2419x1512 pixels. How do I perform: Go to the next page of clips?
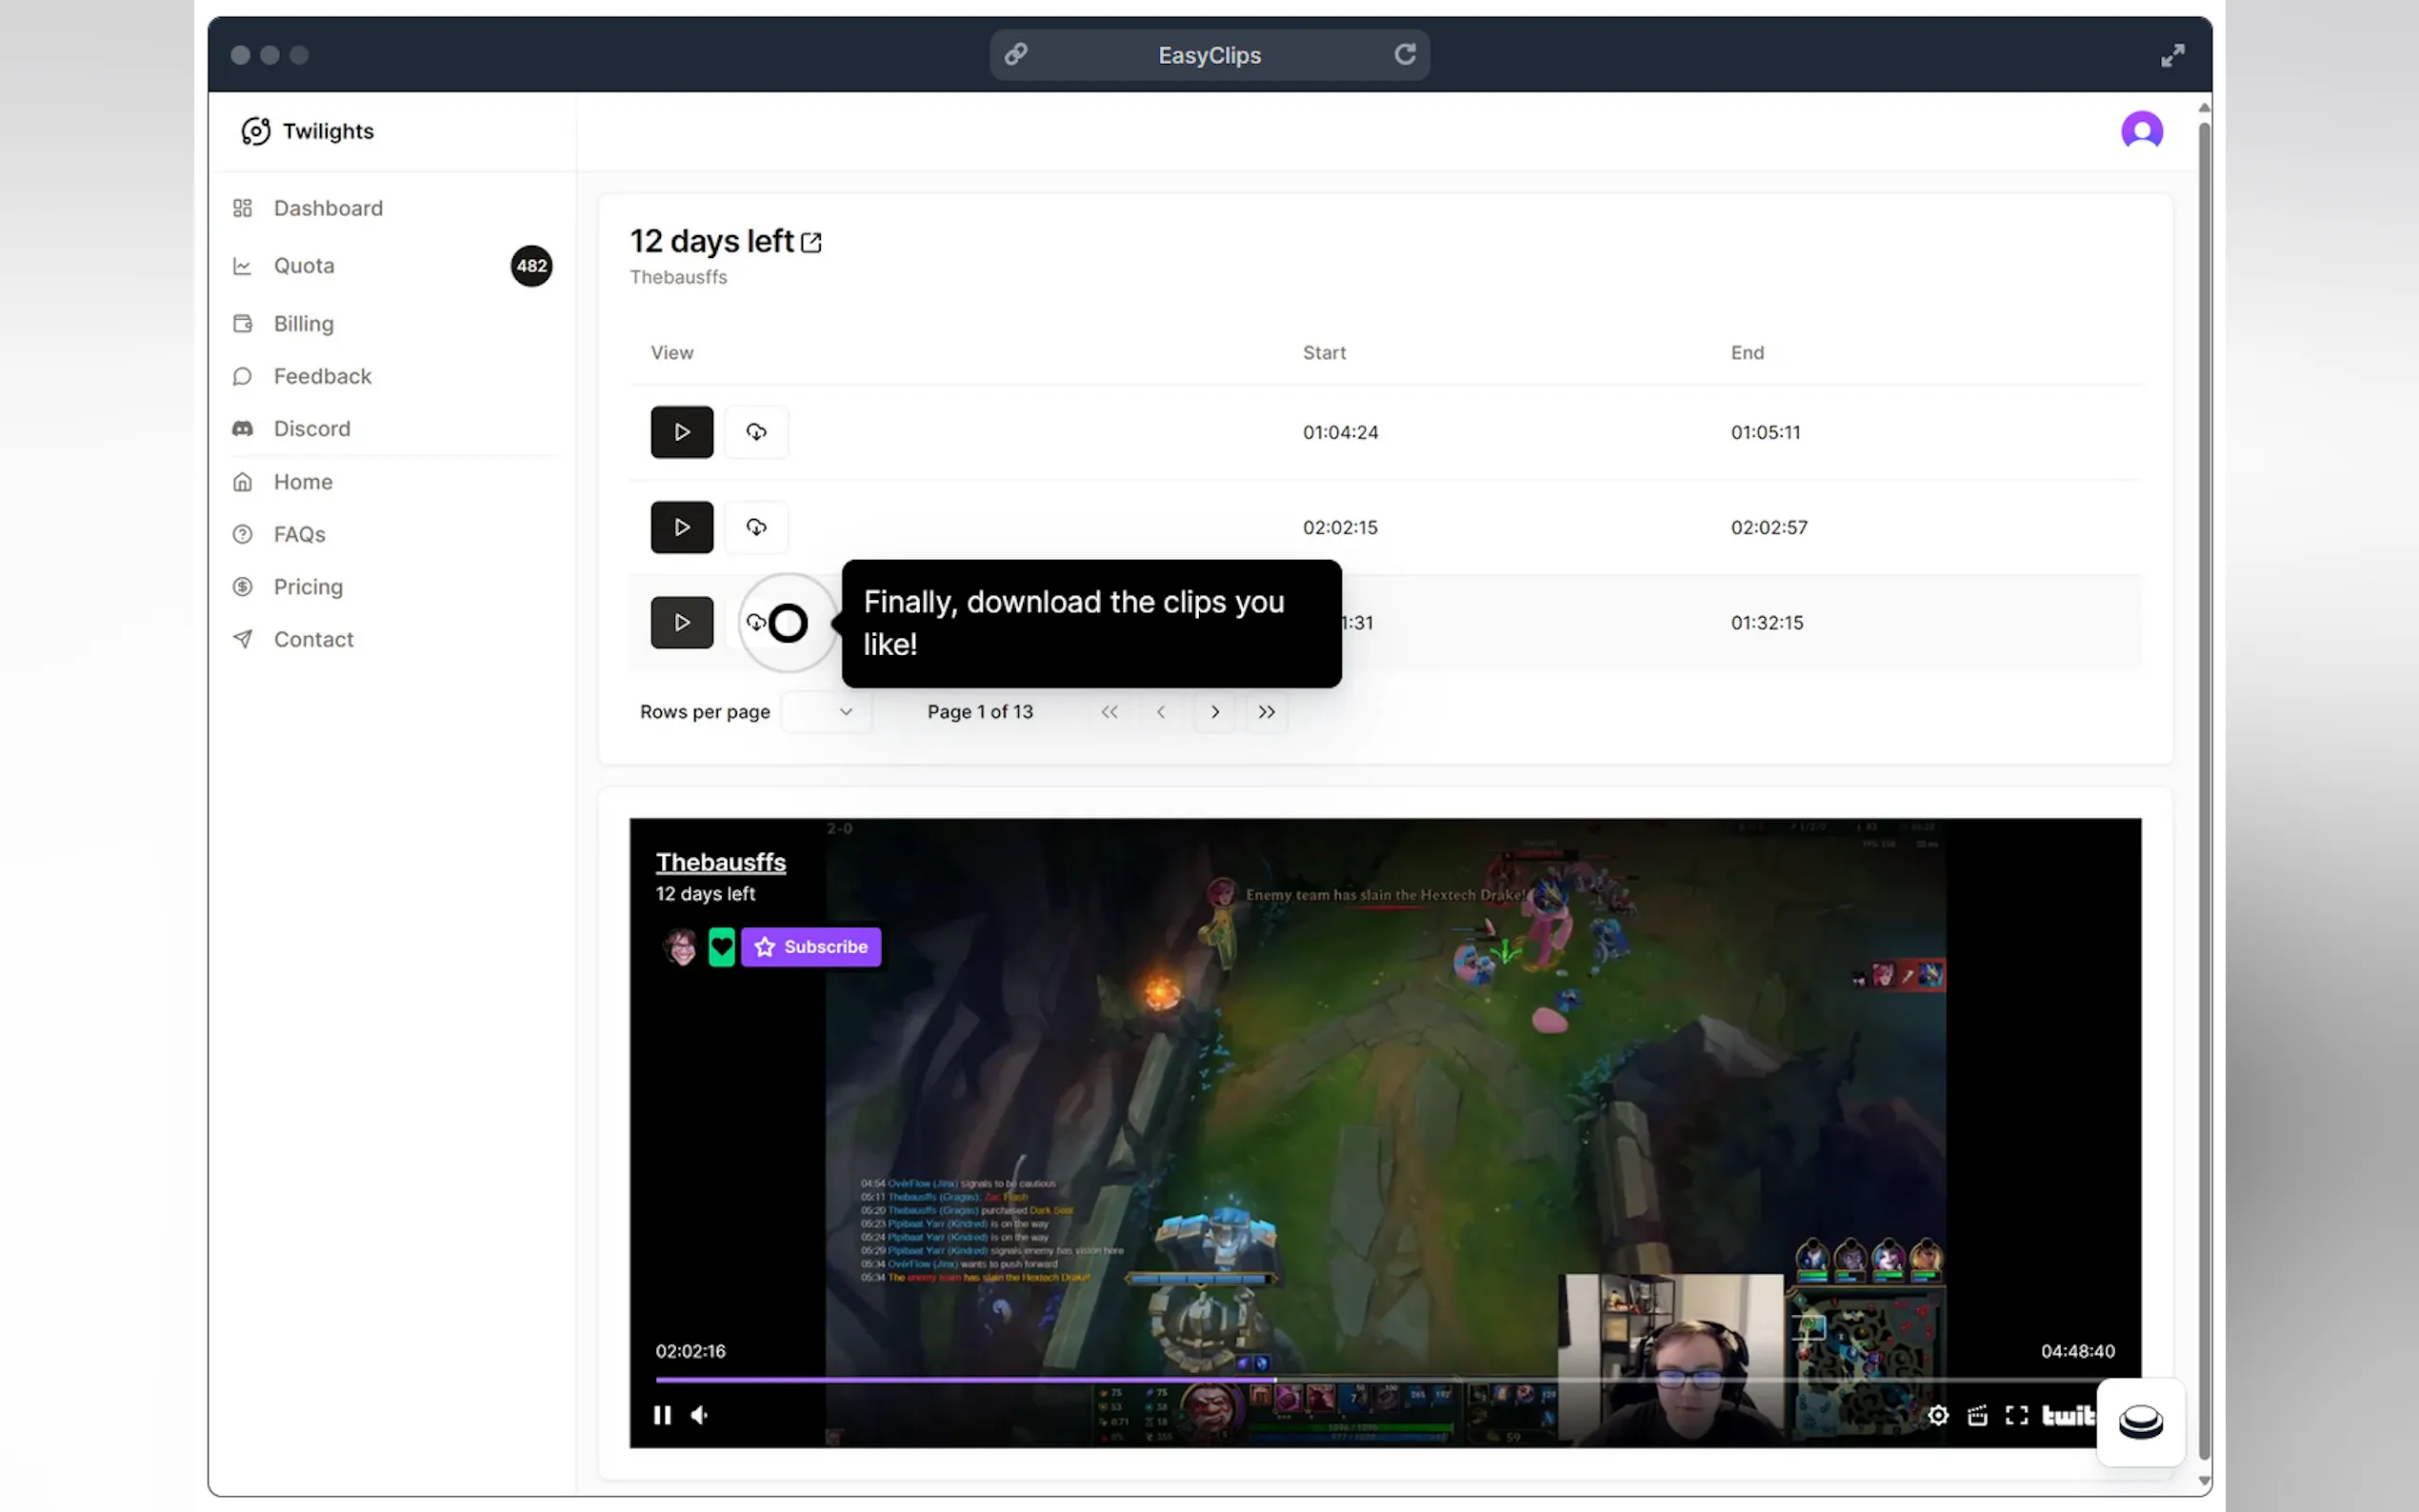[1215, 712]
